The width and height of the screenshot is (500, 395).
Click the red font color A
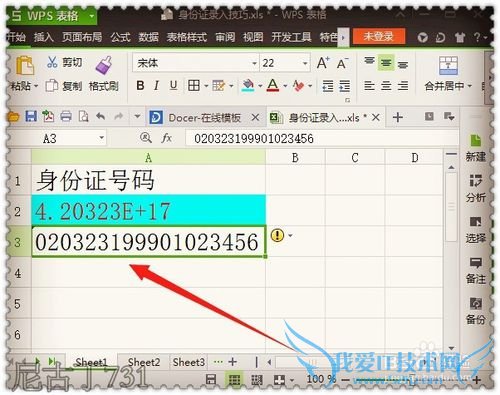[x=273, y=85]
